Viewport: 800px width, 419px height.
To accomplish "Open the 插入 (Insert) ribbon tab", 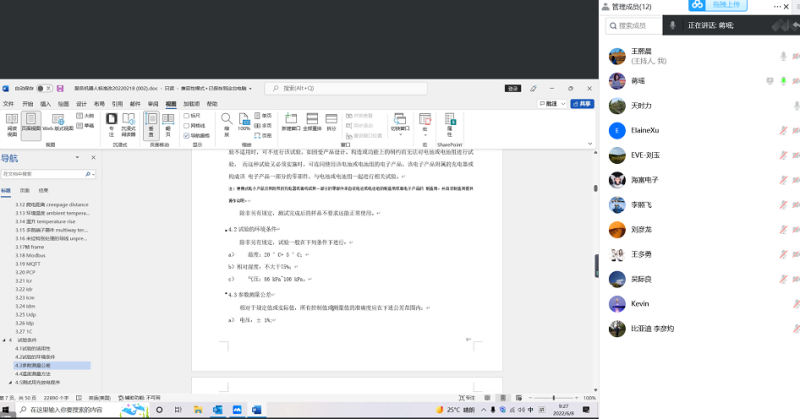I will [45, 103].
